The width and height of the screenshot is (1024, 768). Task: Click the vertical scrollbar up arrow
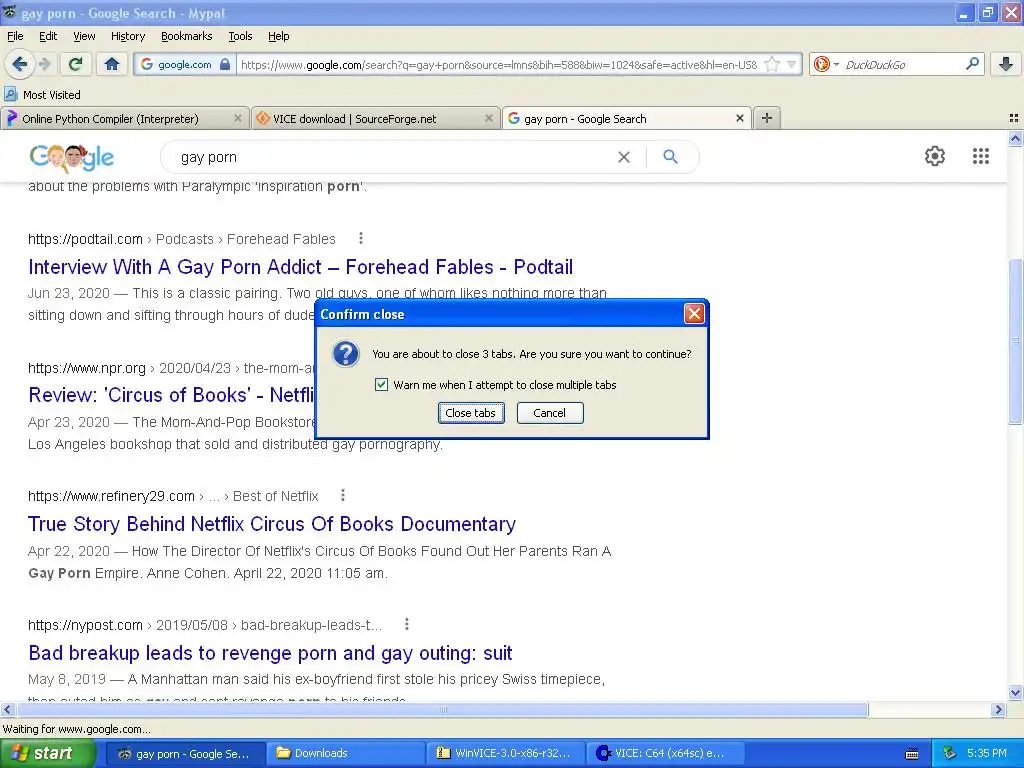1016,138
